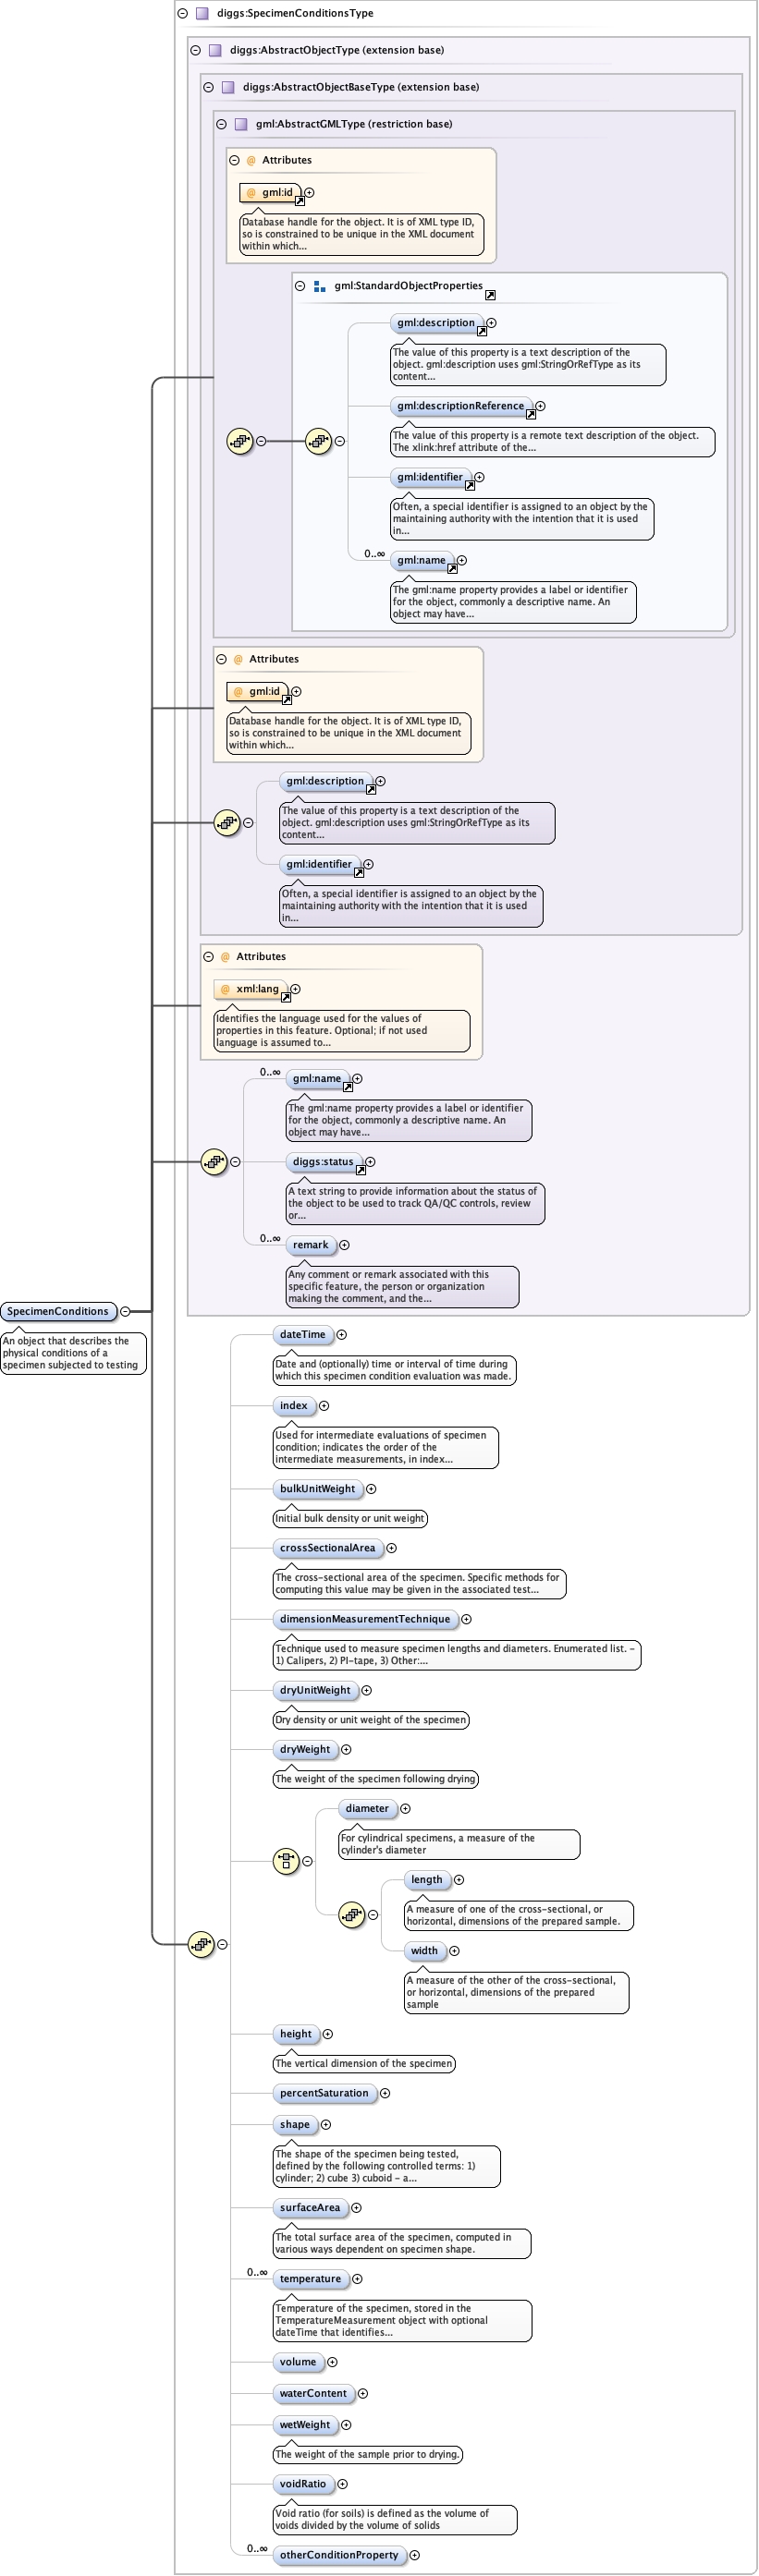Select the voidRatio element node
Screen dimensions: 759x2576
pyautogui.click(x=302, y=2484)
